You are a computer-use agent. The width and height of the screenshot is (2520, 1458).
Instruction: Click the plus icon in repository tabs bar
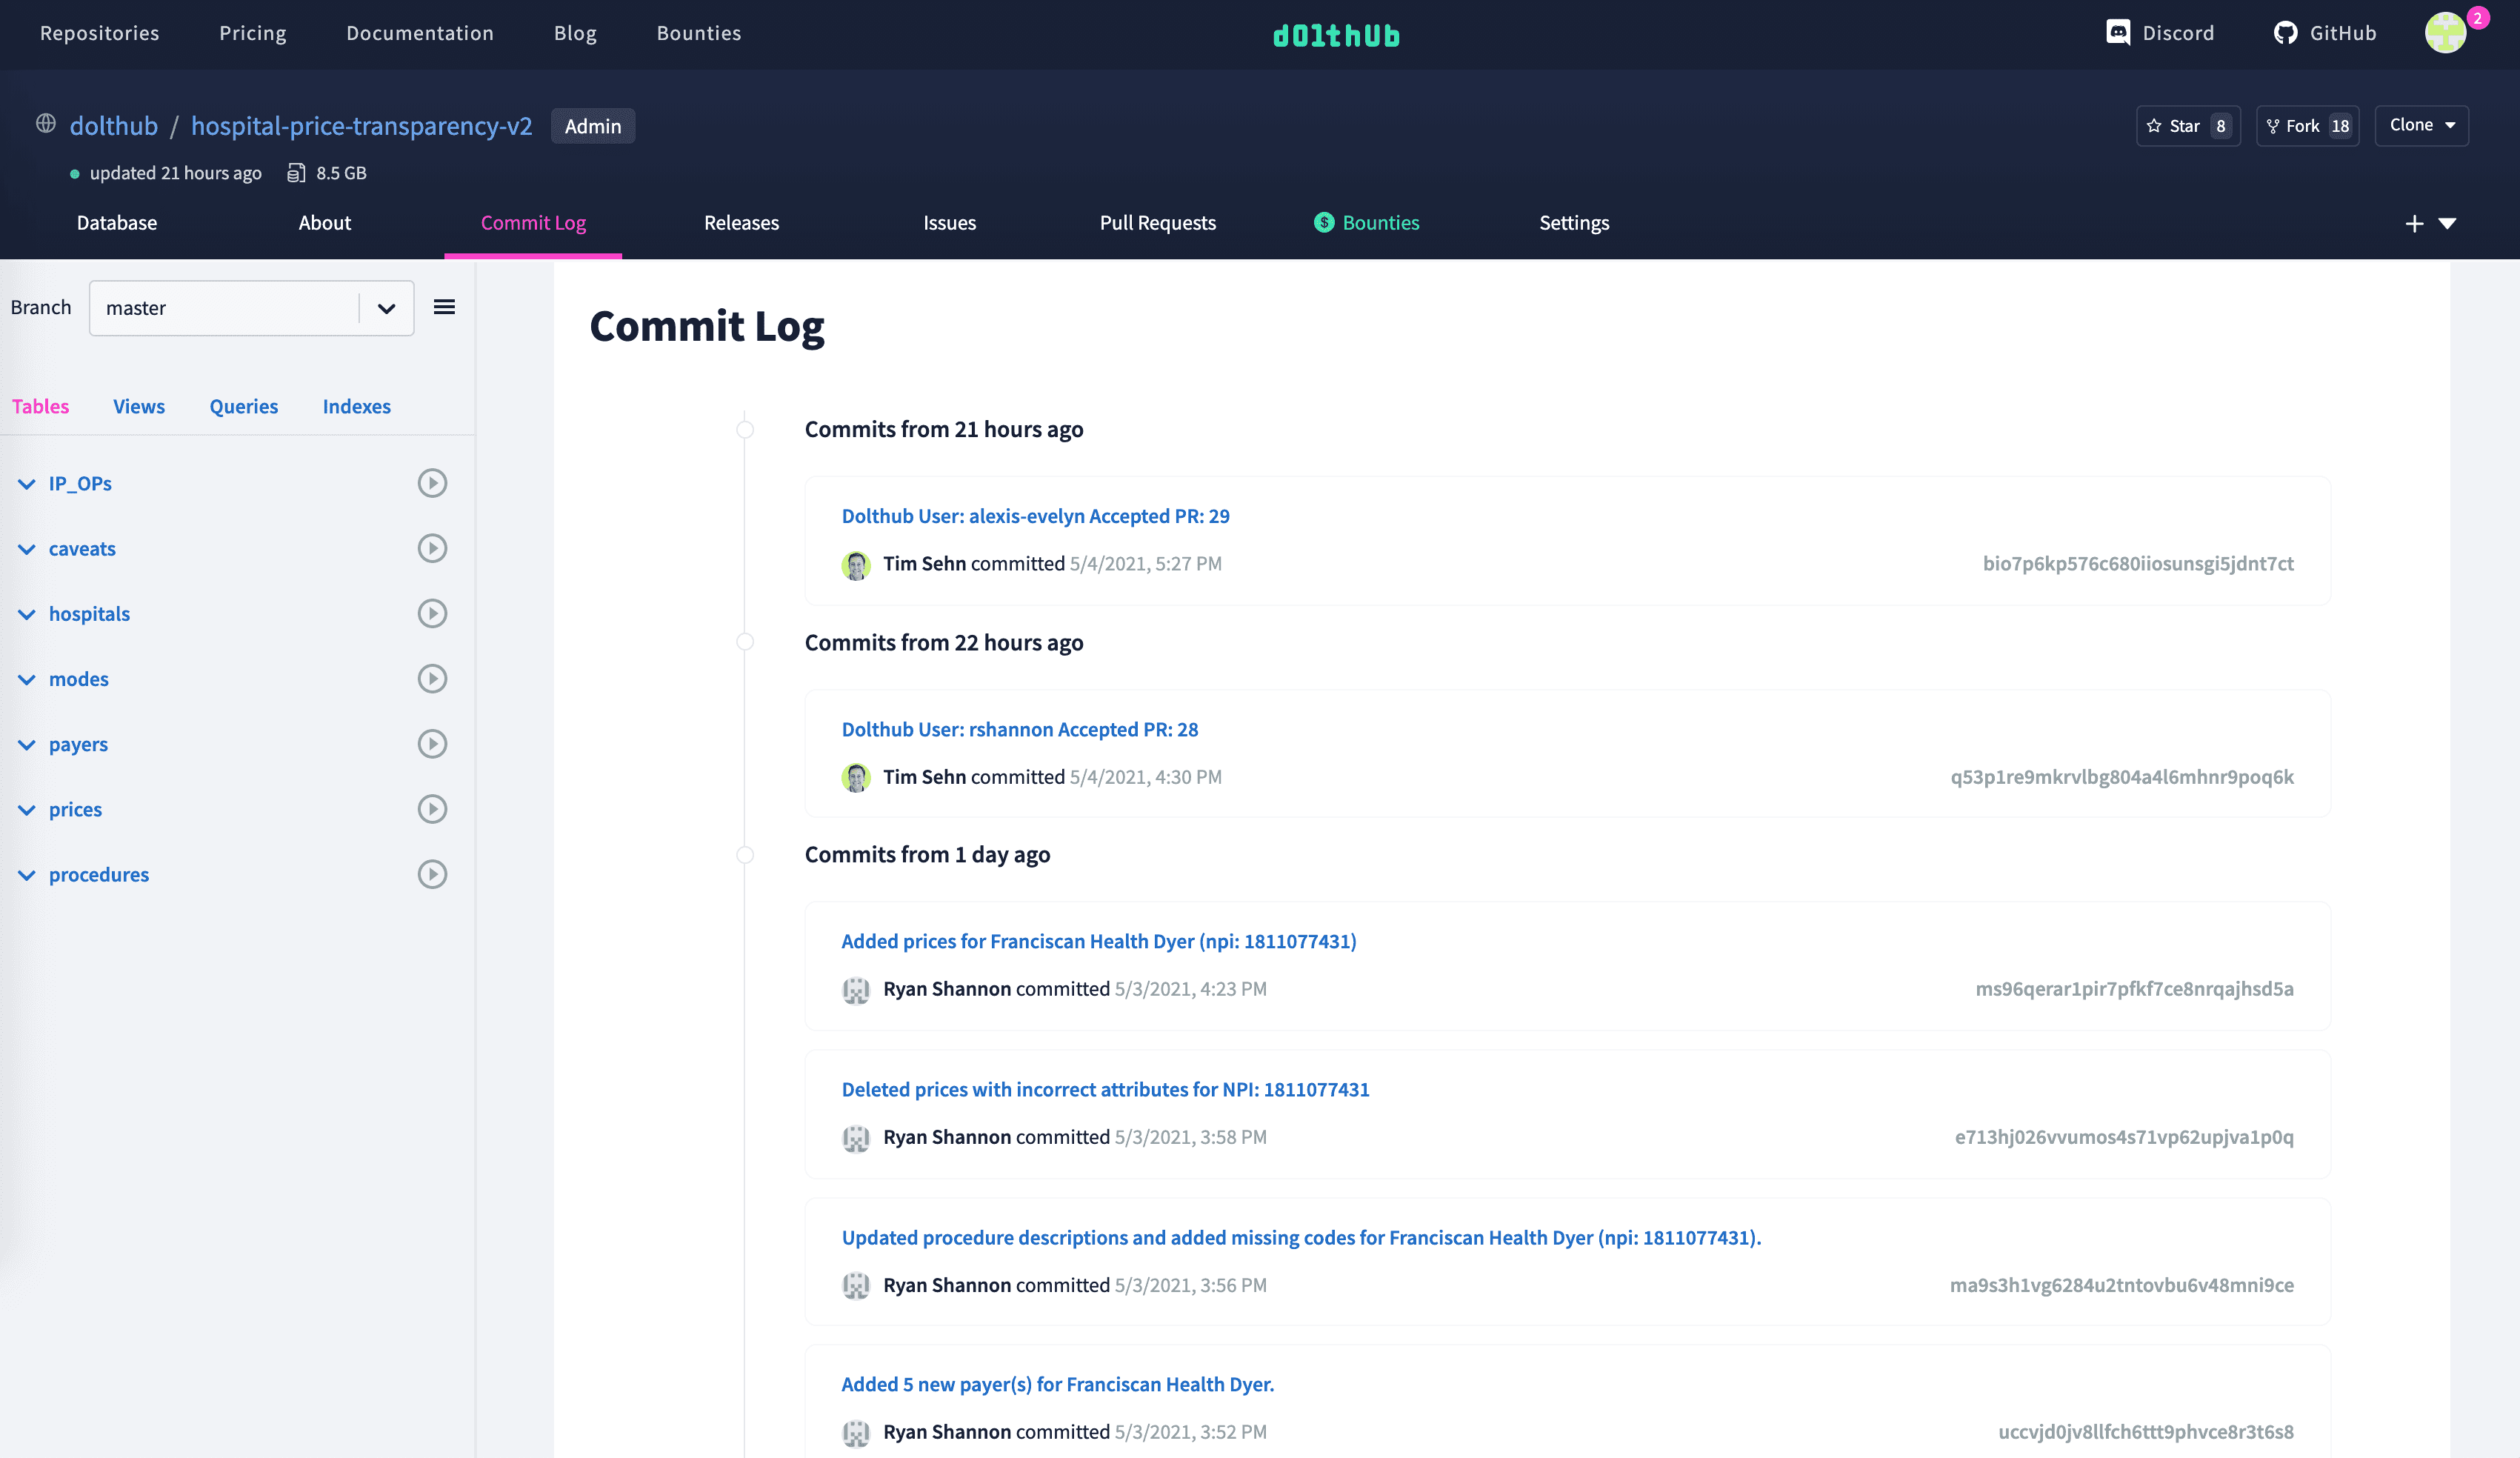(2414, 223)
